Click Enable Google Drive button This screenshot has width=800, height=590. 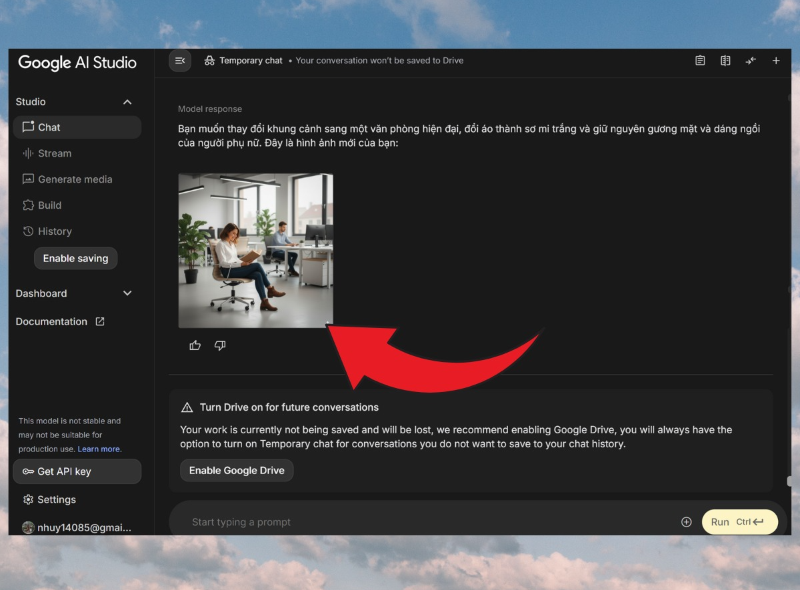237,471
